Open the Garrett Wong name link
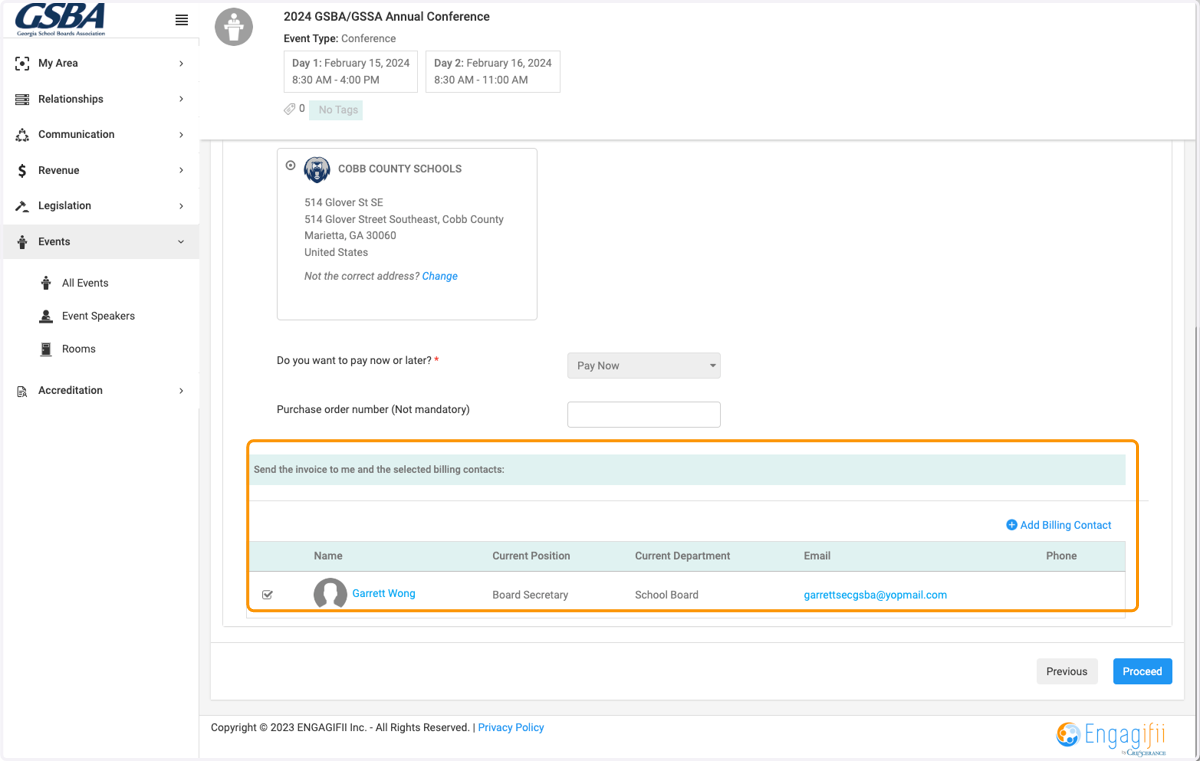Screen dimensions: 1200x761 [x=384, y=593]
